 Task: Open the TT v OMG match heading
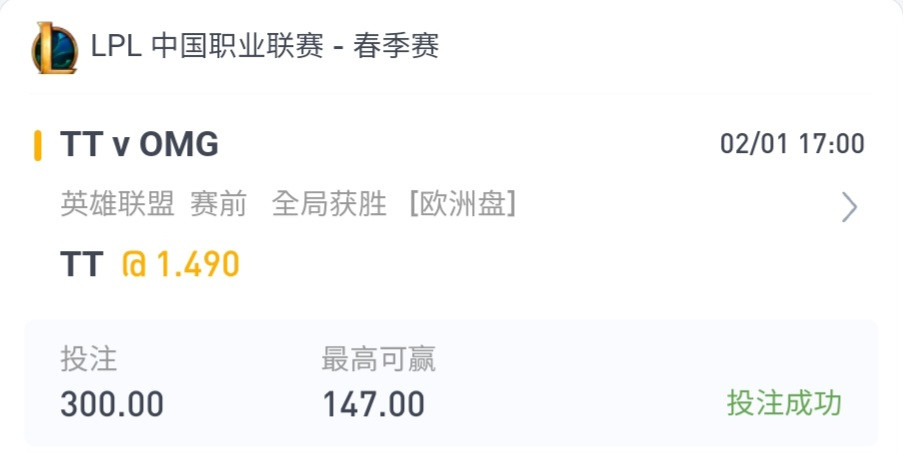click(139, 144)
